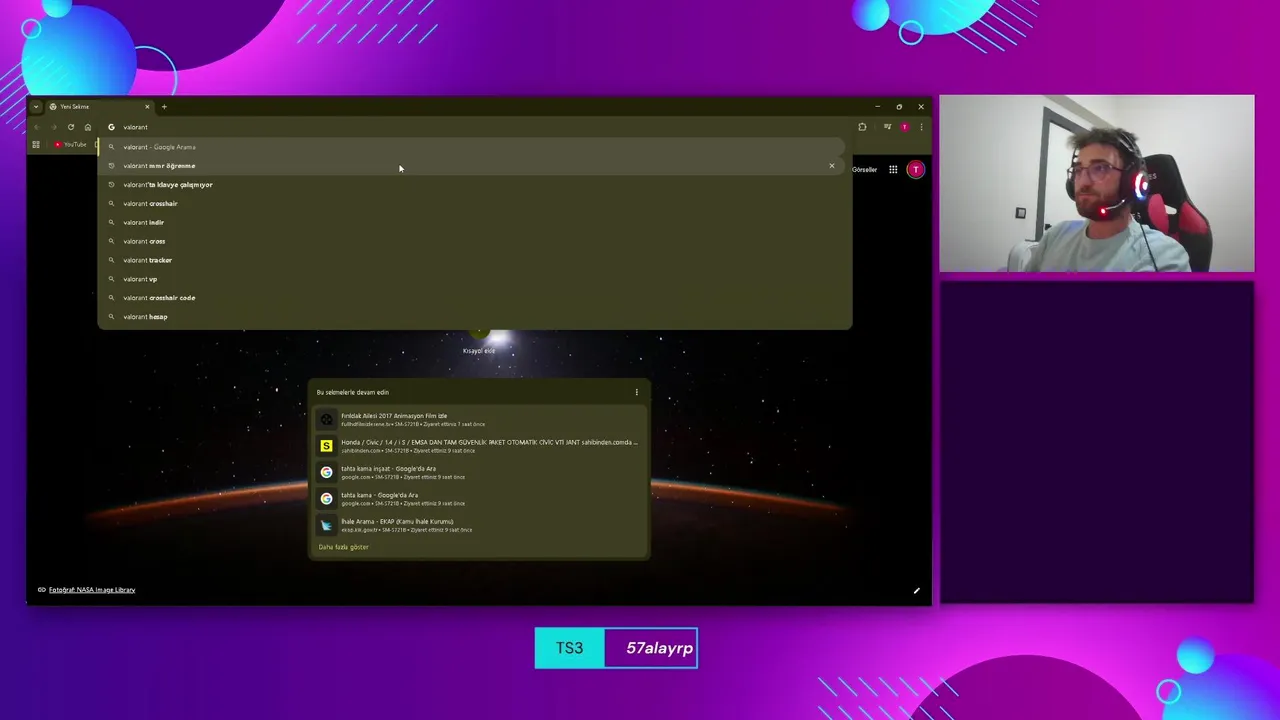Click history icon beside valorant'ta klavye çalışmıyor
This screenshot has height=720, width=1280.
tap(112, 185)
